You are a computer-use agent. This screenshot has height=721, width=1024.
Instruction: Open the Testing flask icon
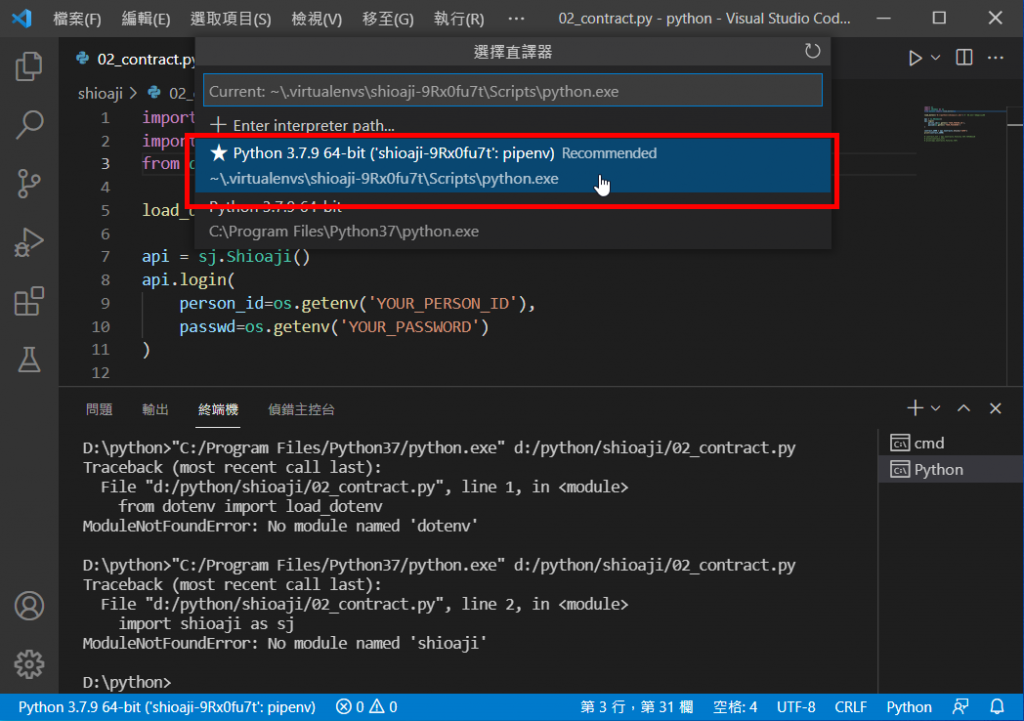coord(29,360)
